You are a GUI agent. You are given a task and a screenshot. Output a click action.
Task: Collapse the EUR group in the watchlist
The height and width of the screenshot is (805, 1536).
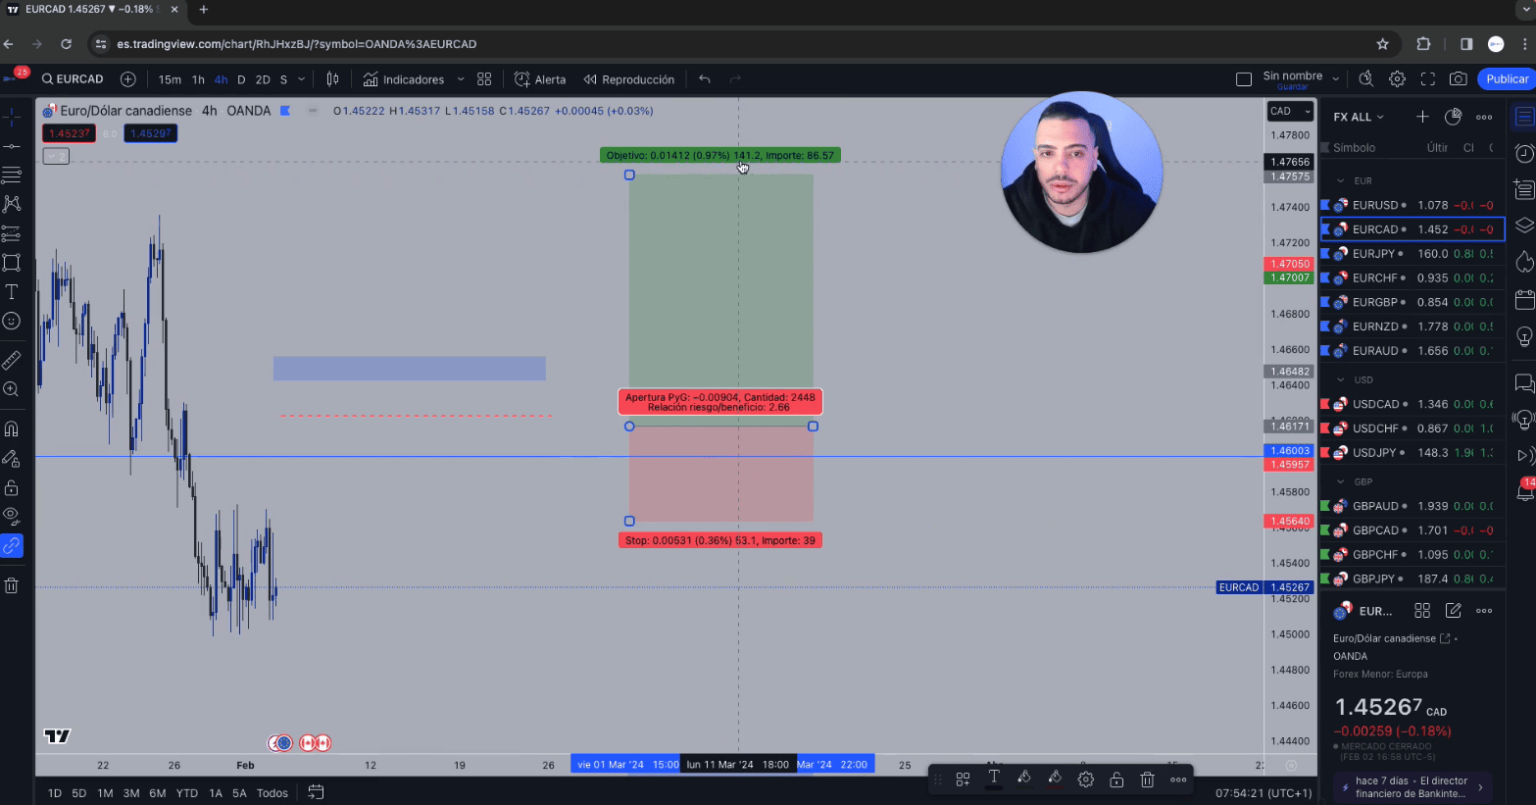[x=1340, y=180]
